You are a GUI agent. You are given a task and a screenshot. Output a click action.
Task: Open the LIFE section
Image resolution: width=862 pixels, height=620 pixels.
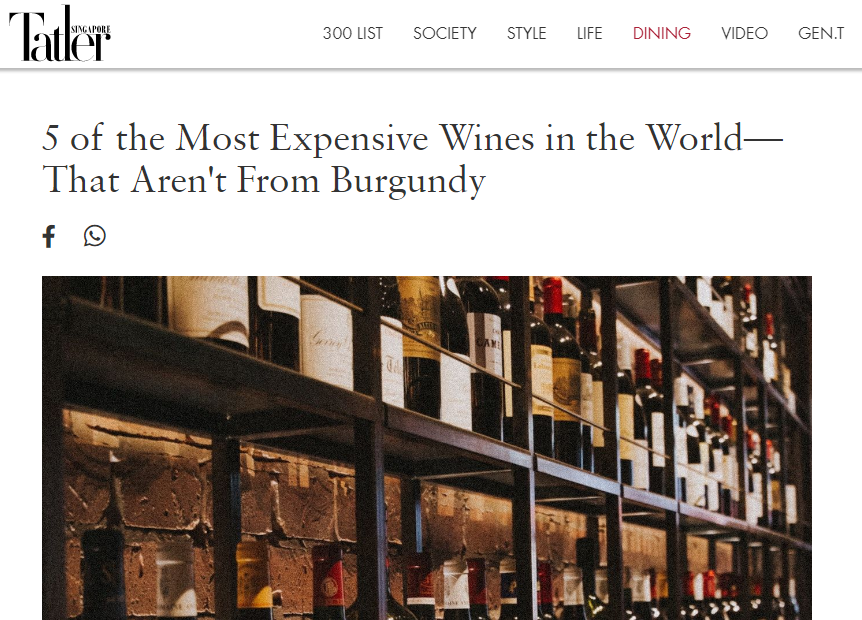tap(589, 34)
